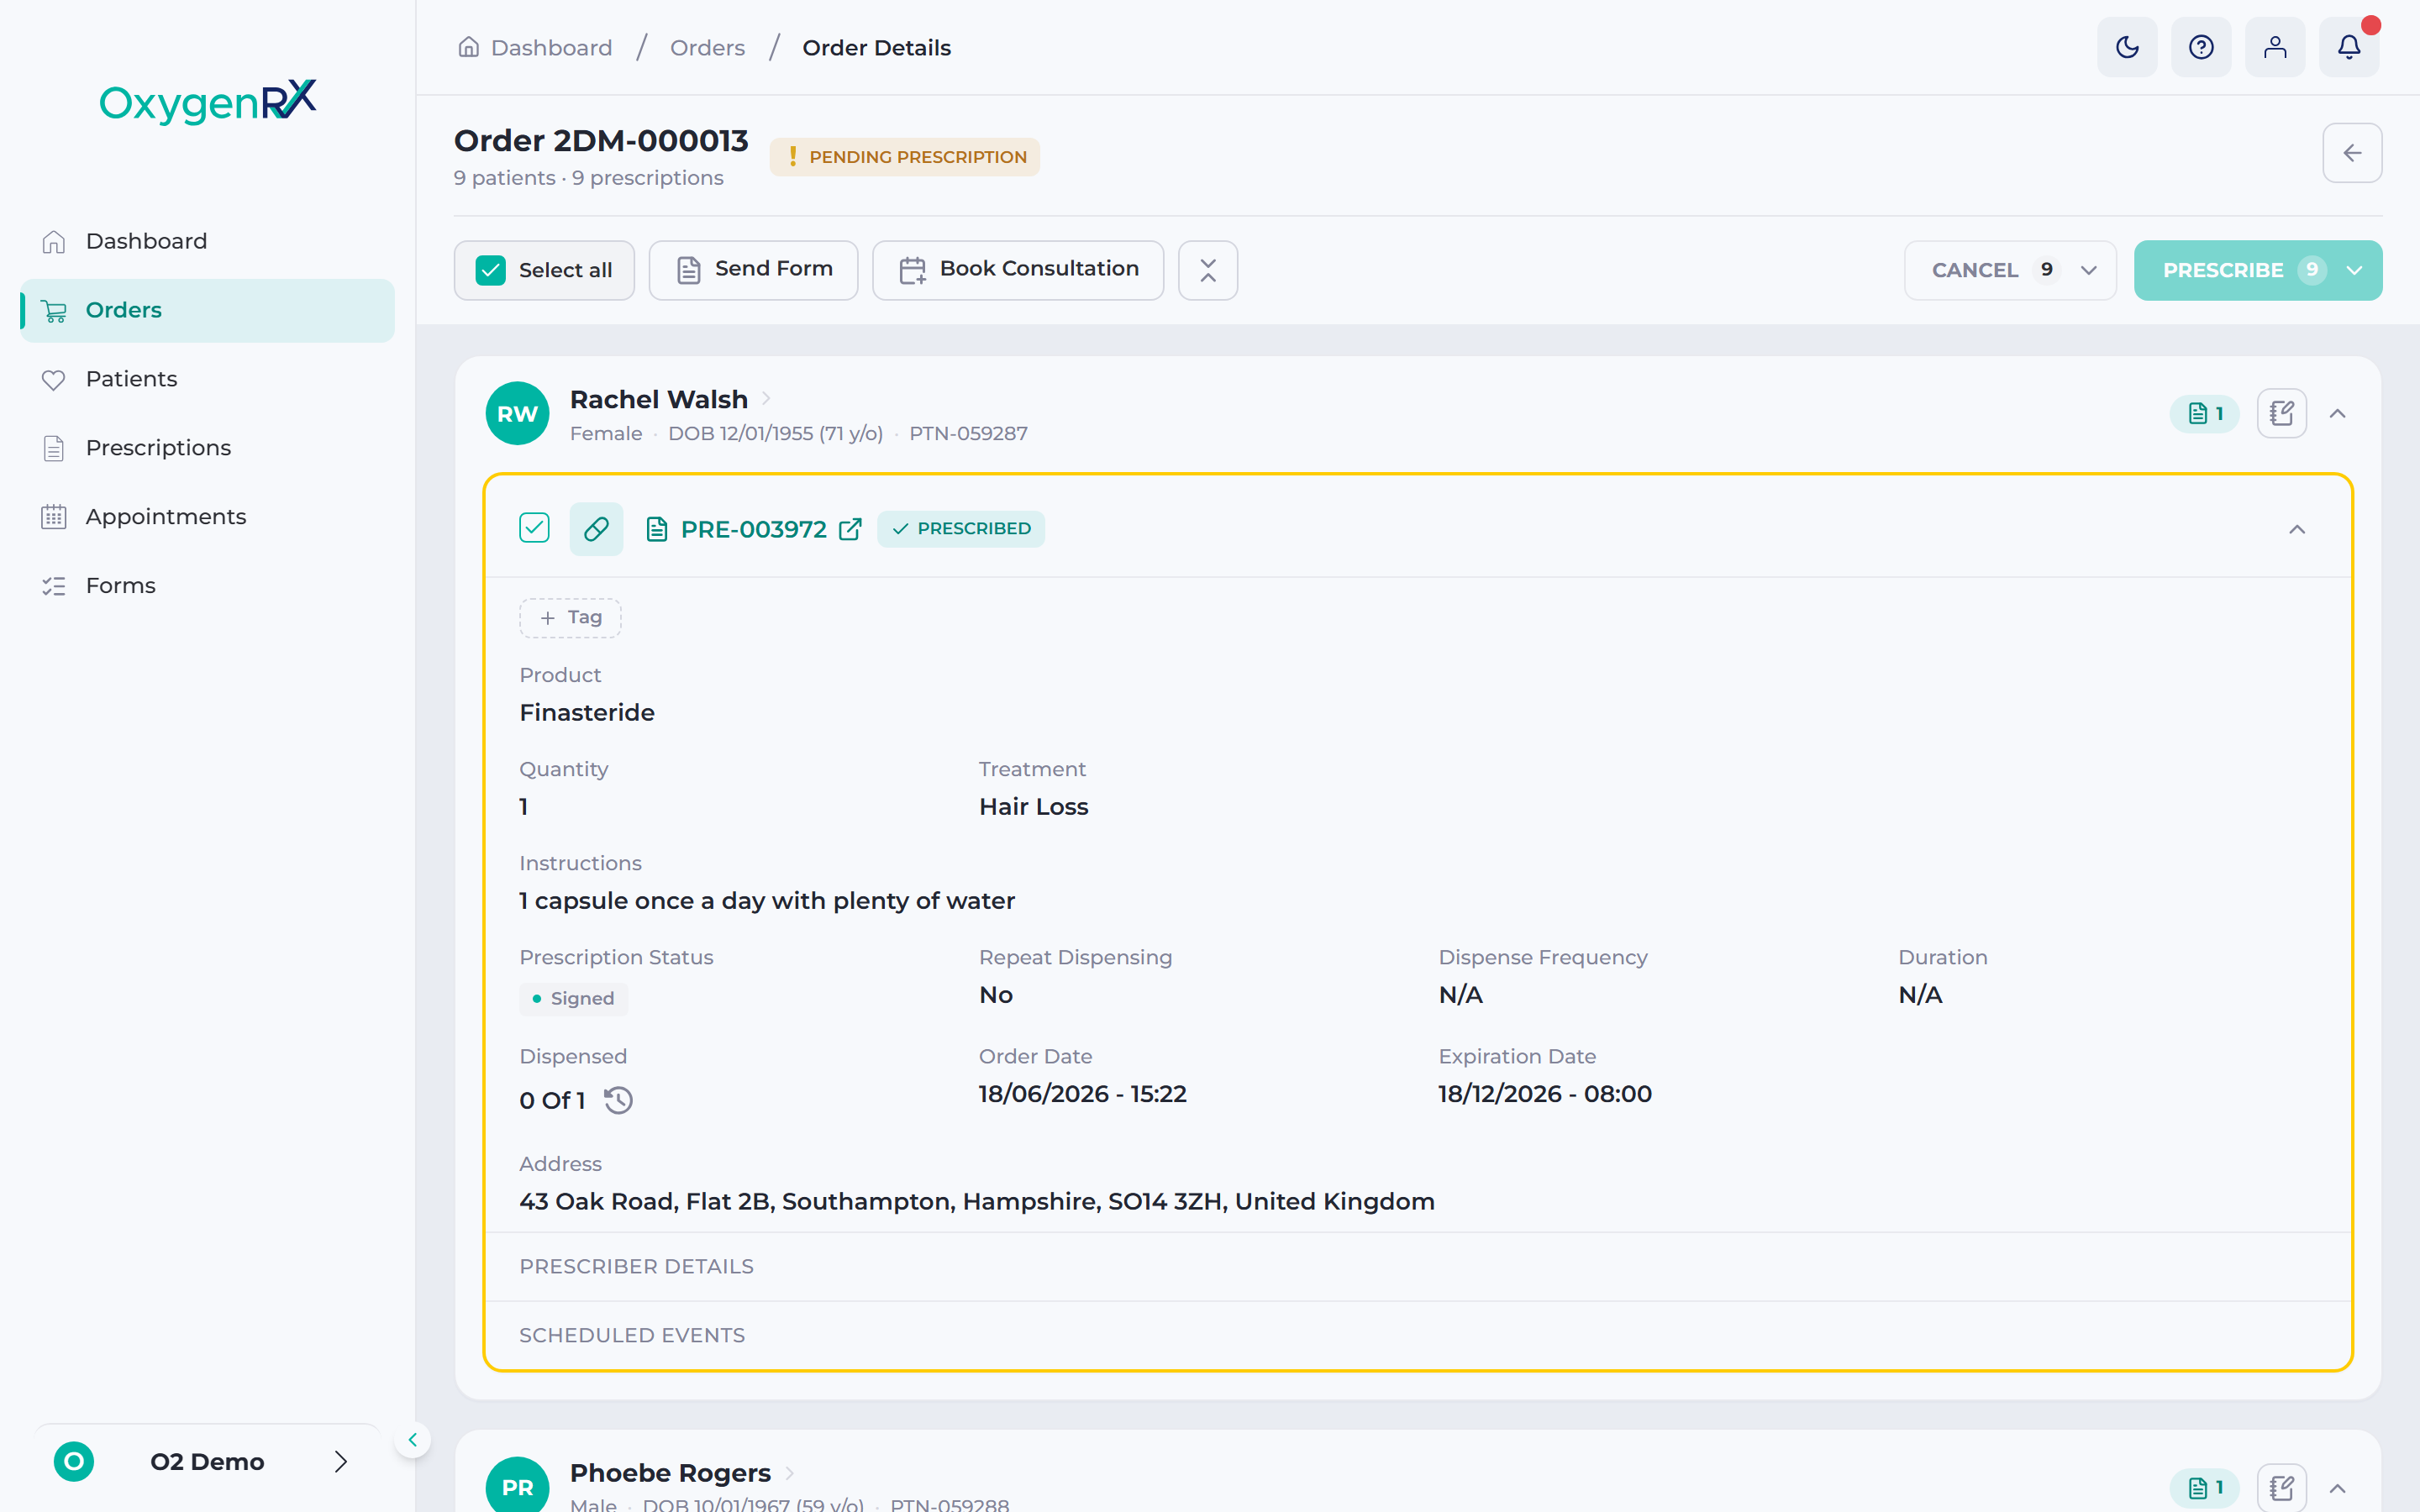Open Phoebe Rogers patient name link
Image resolution: width=2420 pixels, height=1512 pixels.
670,1472
